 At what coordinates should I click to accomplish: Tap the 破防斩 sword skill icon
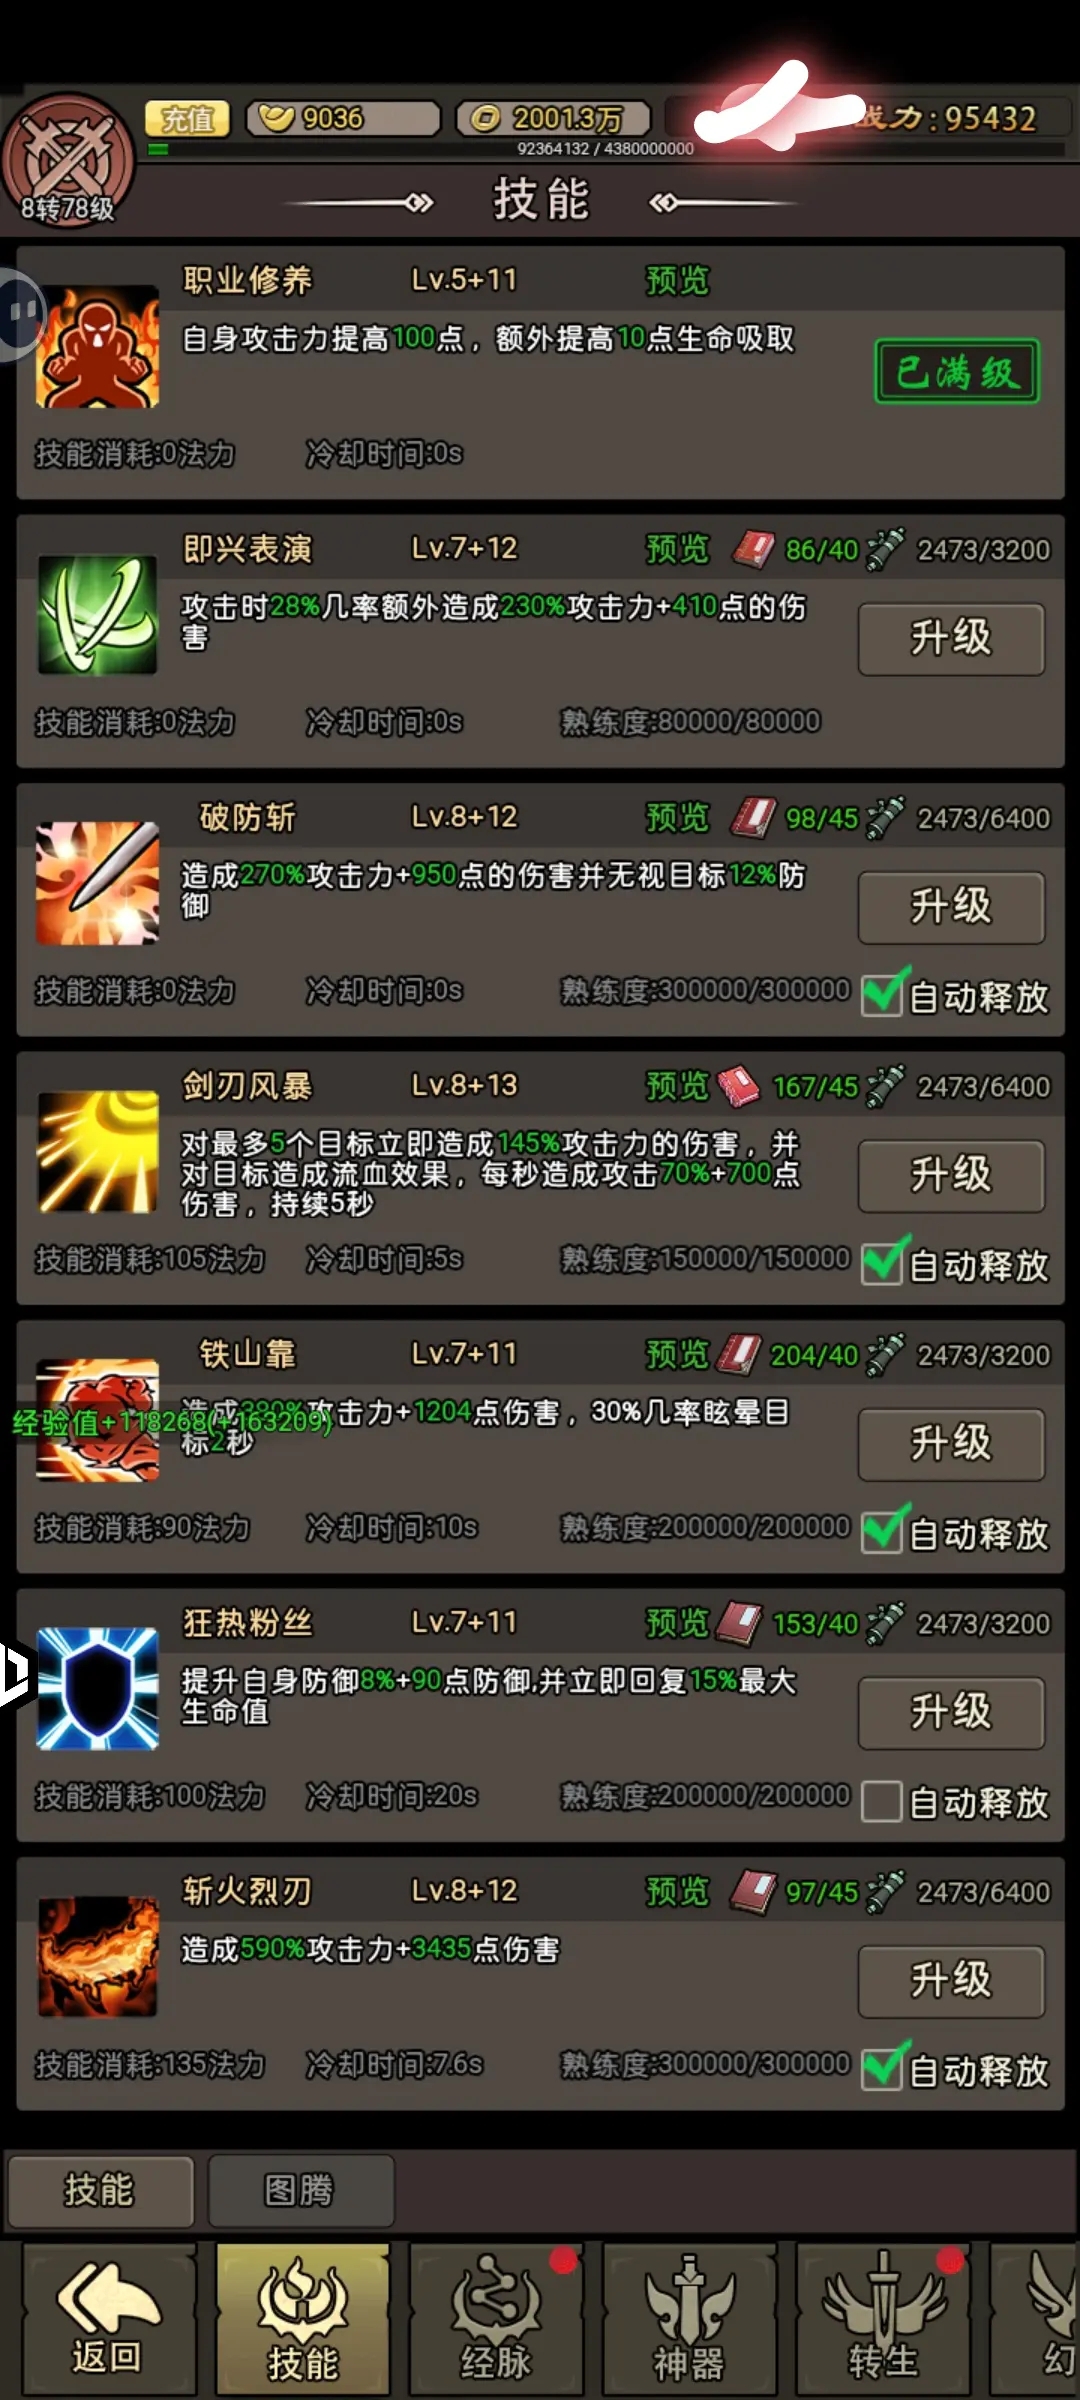click(x=97, y=884)
